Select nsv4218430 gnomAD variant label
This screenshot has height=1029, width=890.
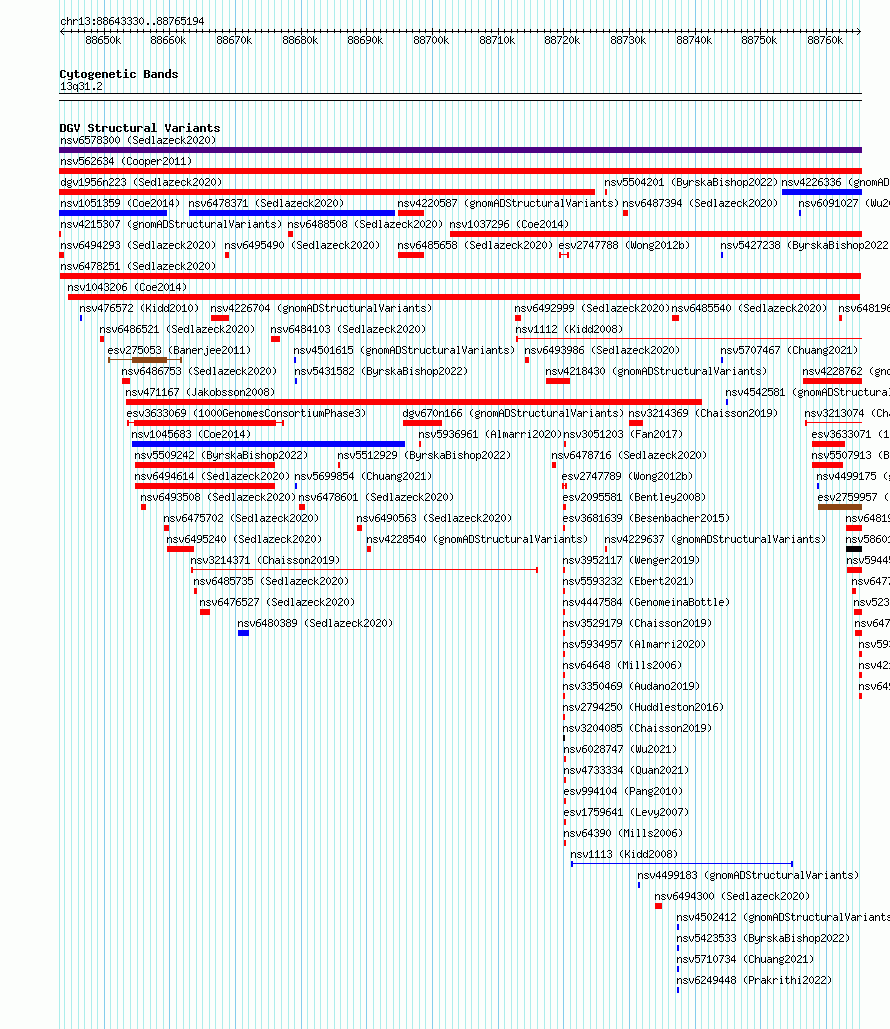coord(656,371)
